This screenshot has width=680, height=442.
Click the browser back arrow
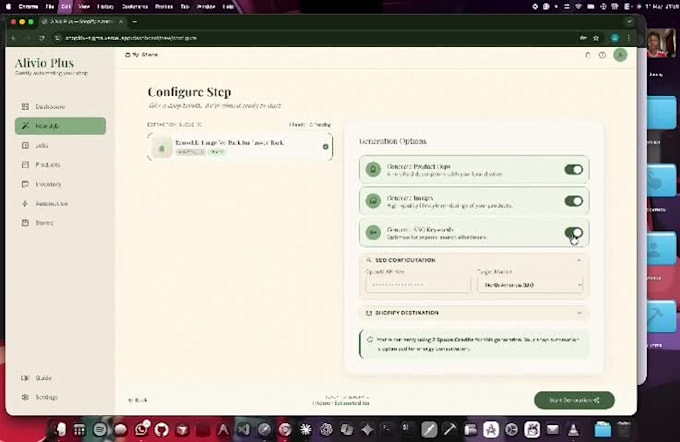pos(14,38)
